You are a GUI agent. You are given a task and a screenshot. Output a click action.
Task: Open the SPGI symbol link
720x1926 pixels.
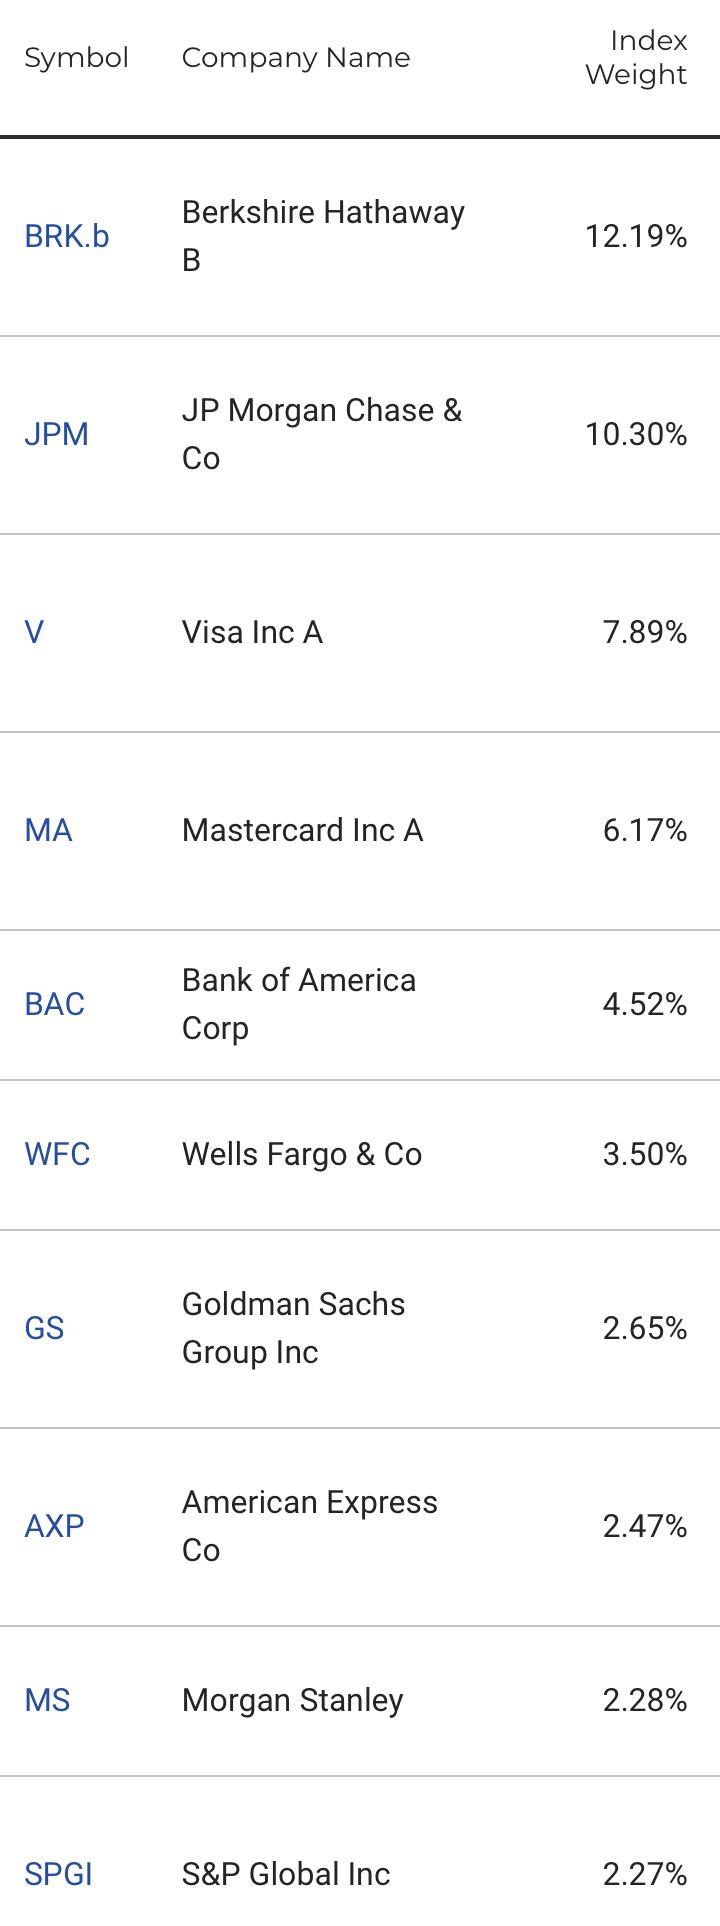(58, 1875)
